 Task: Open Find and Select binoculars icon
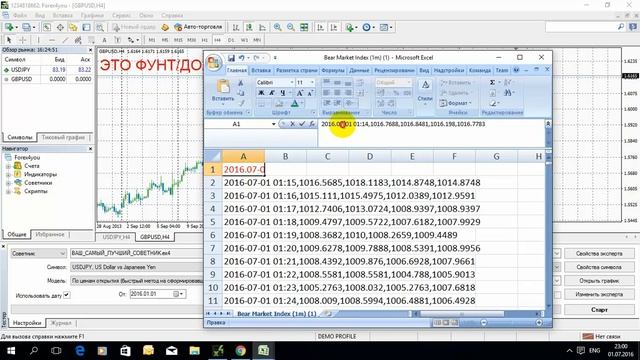[508, 93]
